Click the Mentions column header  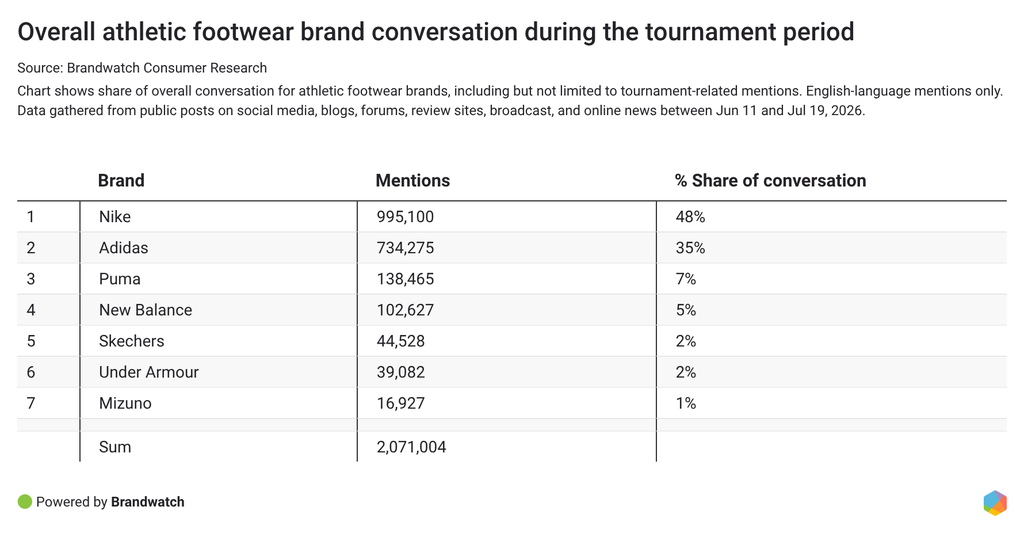413,180
